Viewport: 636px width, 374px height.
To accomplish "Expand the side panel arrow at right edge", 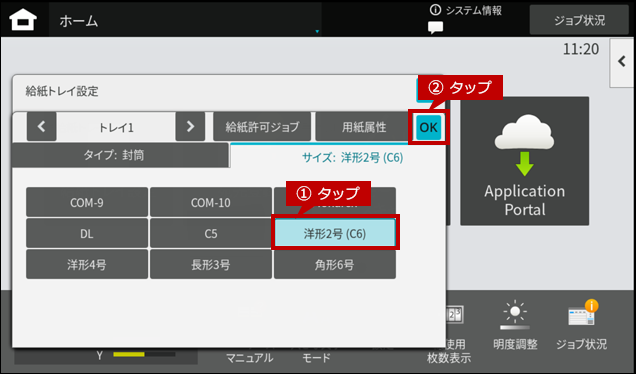I will pyautogui.click(x=622, y=62).
